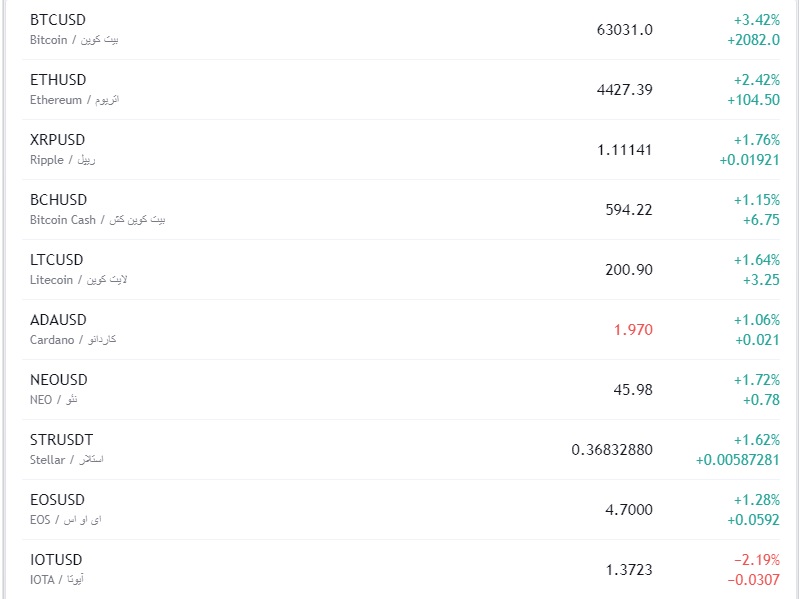Click Bitcoin price 63031.0
The image size is (799, 599).
point(624,30)
